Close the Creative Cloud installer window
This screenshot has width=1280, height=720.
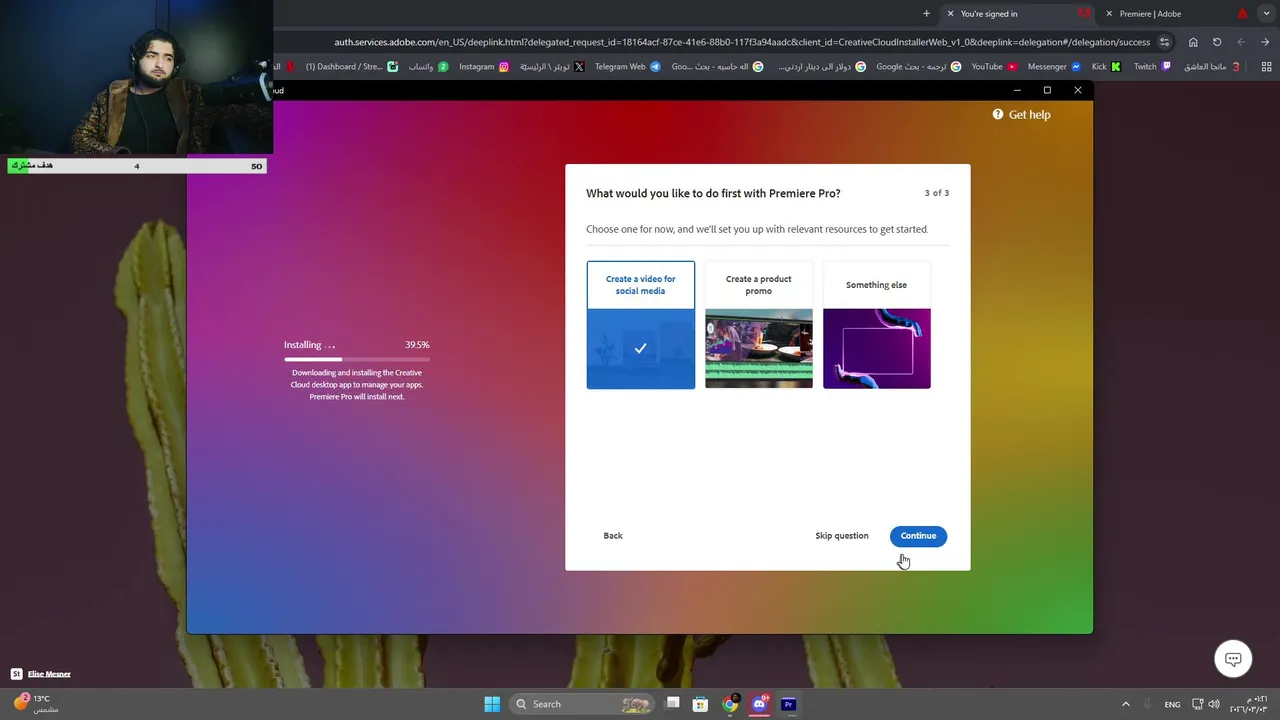(1077, 90)
